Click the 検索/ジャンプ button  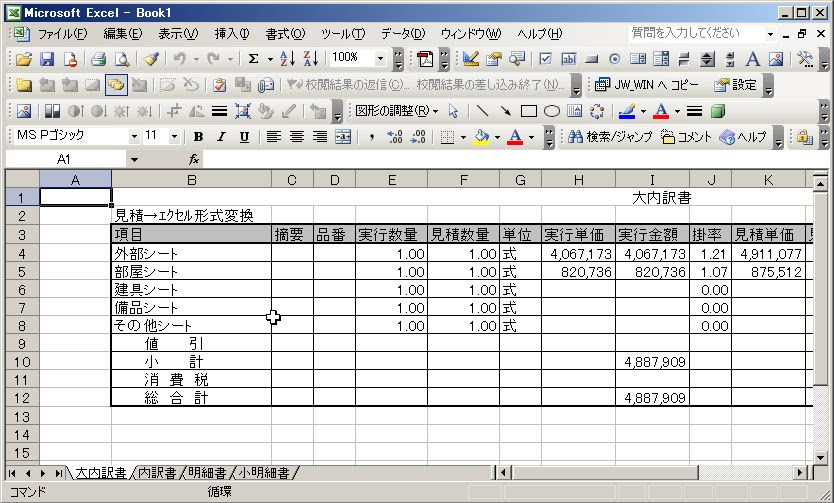[610, 137]
